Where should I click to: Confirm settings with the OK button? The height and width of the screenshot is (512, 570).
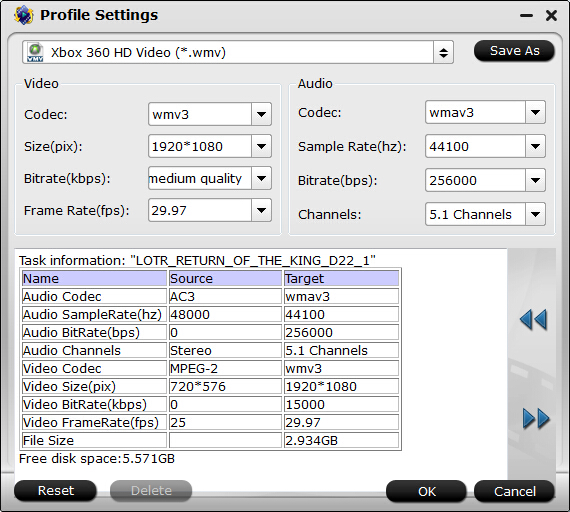point(426,491)
